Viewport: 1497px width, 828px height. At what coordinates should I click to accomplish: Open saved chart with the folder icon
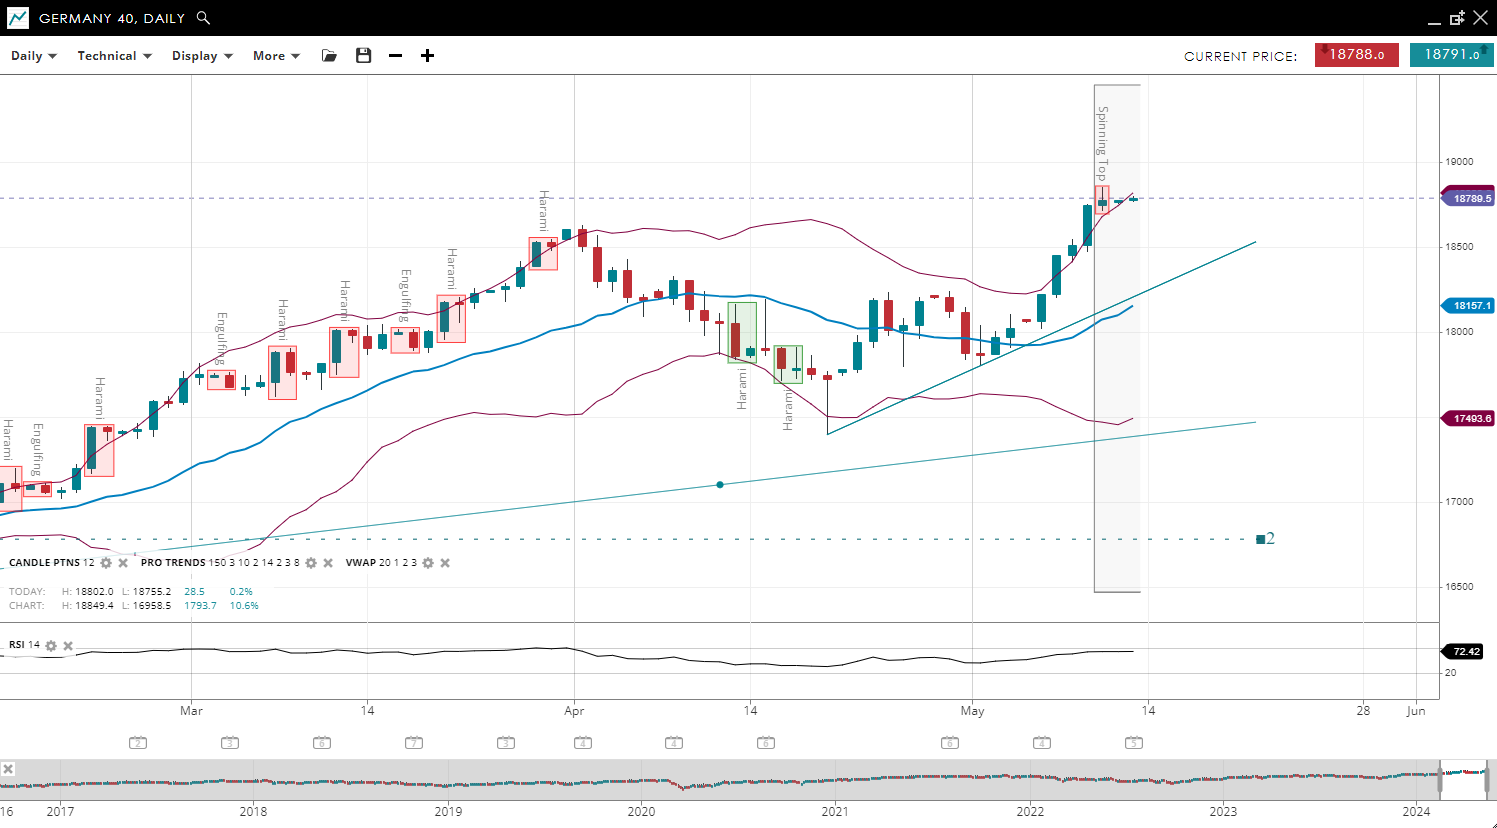point(329,56)
